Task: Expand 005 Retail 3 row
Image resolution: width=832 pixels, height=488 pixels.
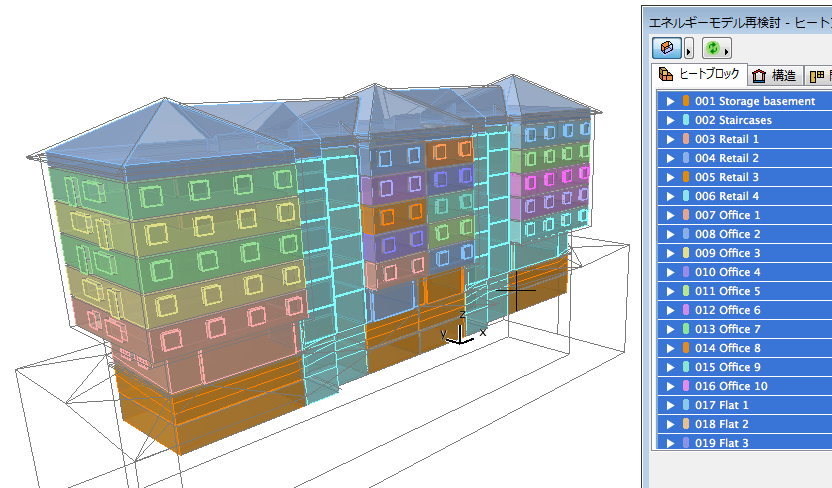Action: (x=670, y=177)
